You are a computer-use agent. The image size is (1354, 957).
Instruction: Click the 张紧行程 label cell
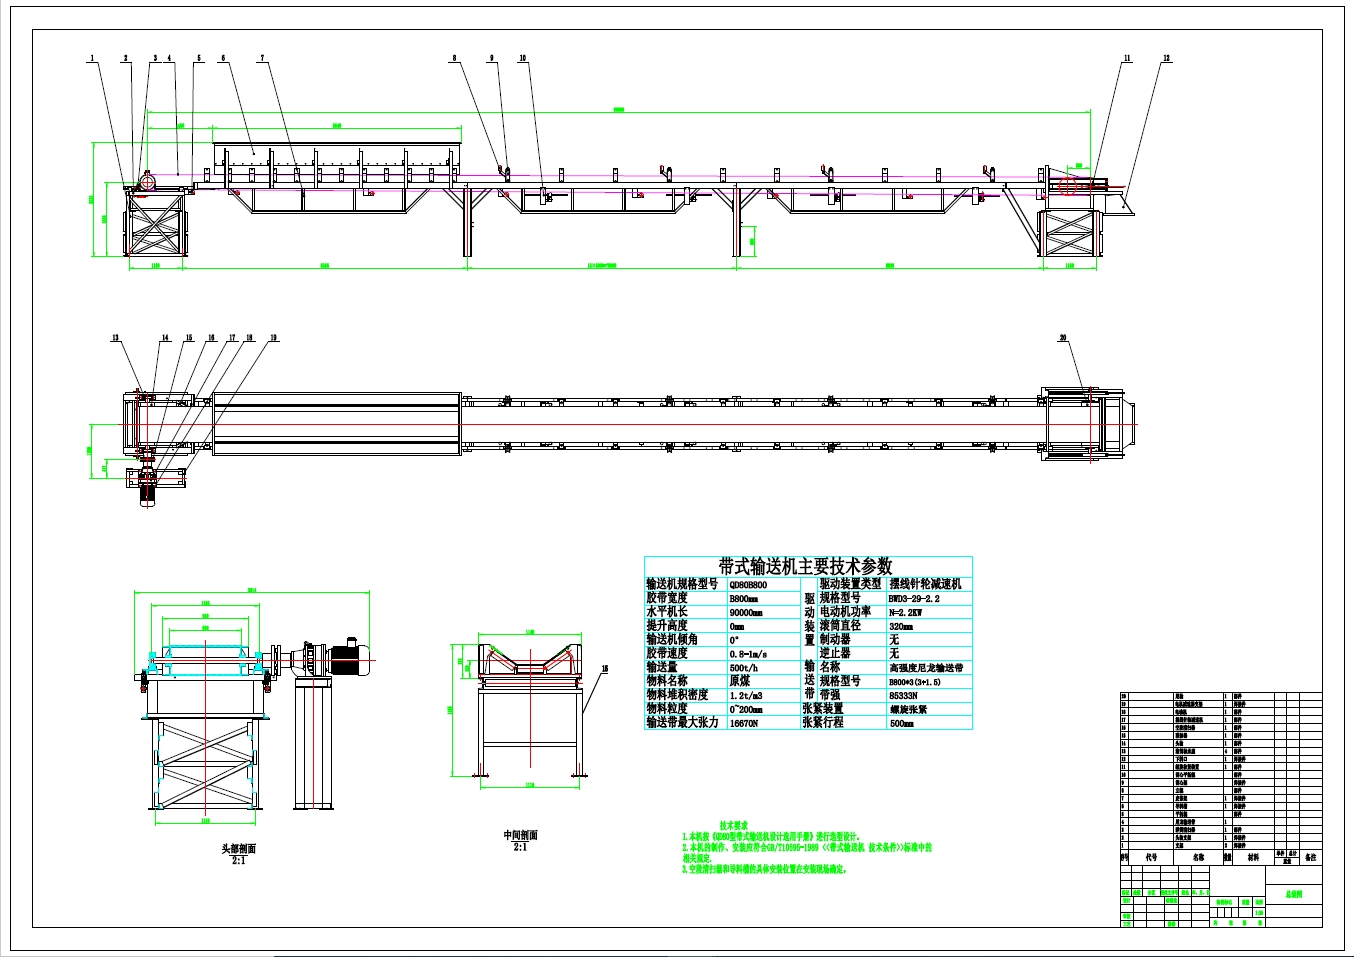(823, 722)
